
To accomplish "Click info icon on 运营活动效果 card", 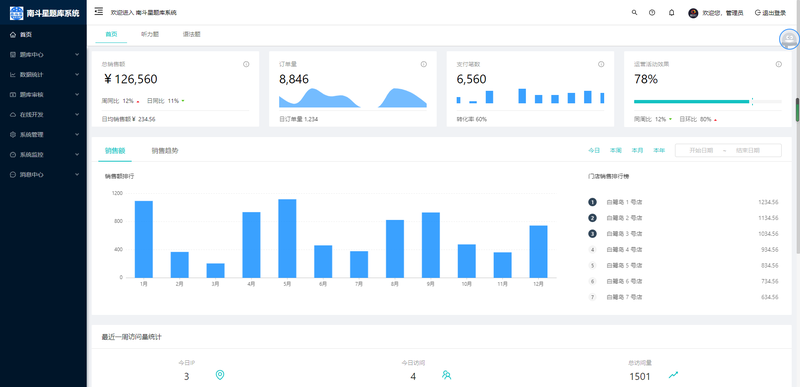I will coord(779,64).
